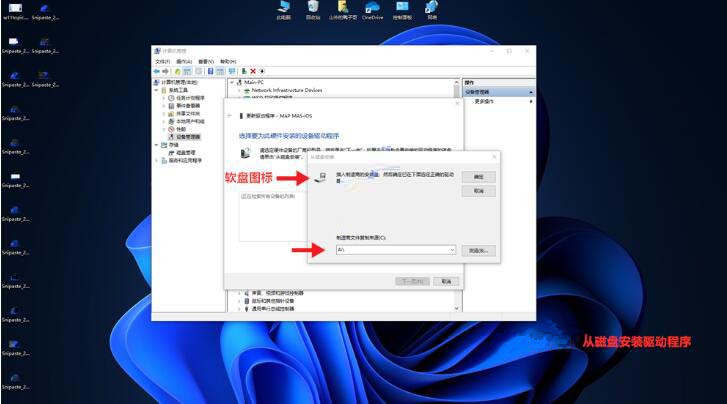
Task: Open the OneDrive desktop shortcut
Action: click(x=372, y=10)
